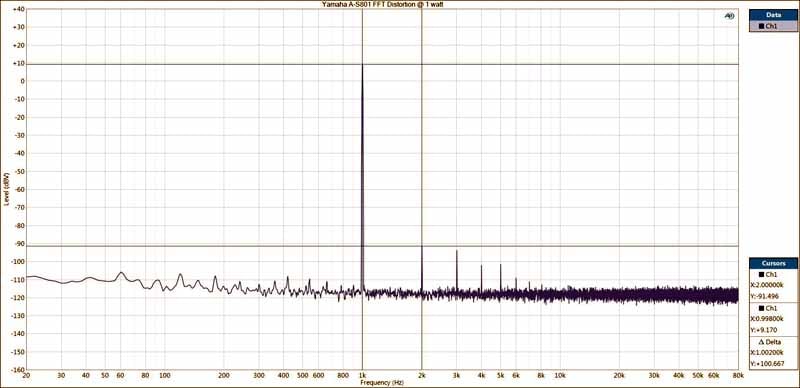This screenshot has width=800, height=388.
Task: Click the vertical cursor line at 2k
Action: click(421, 153)
